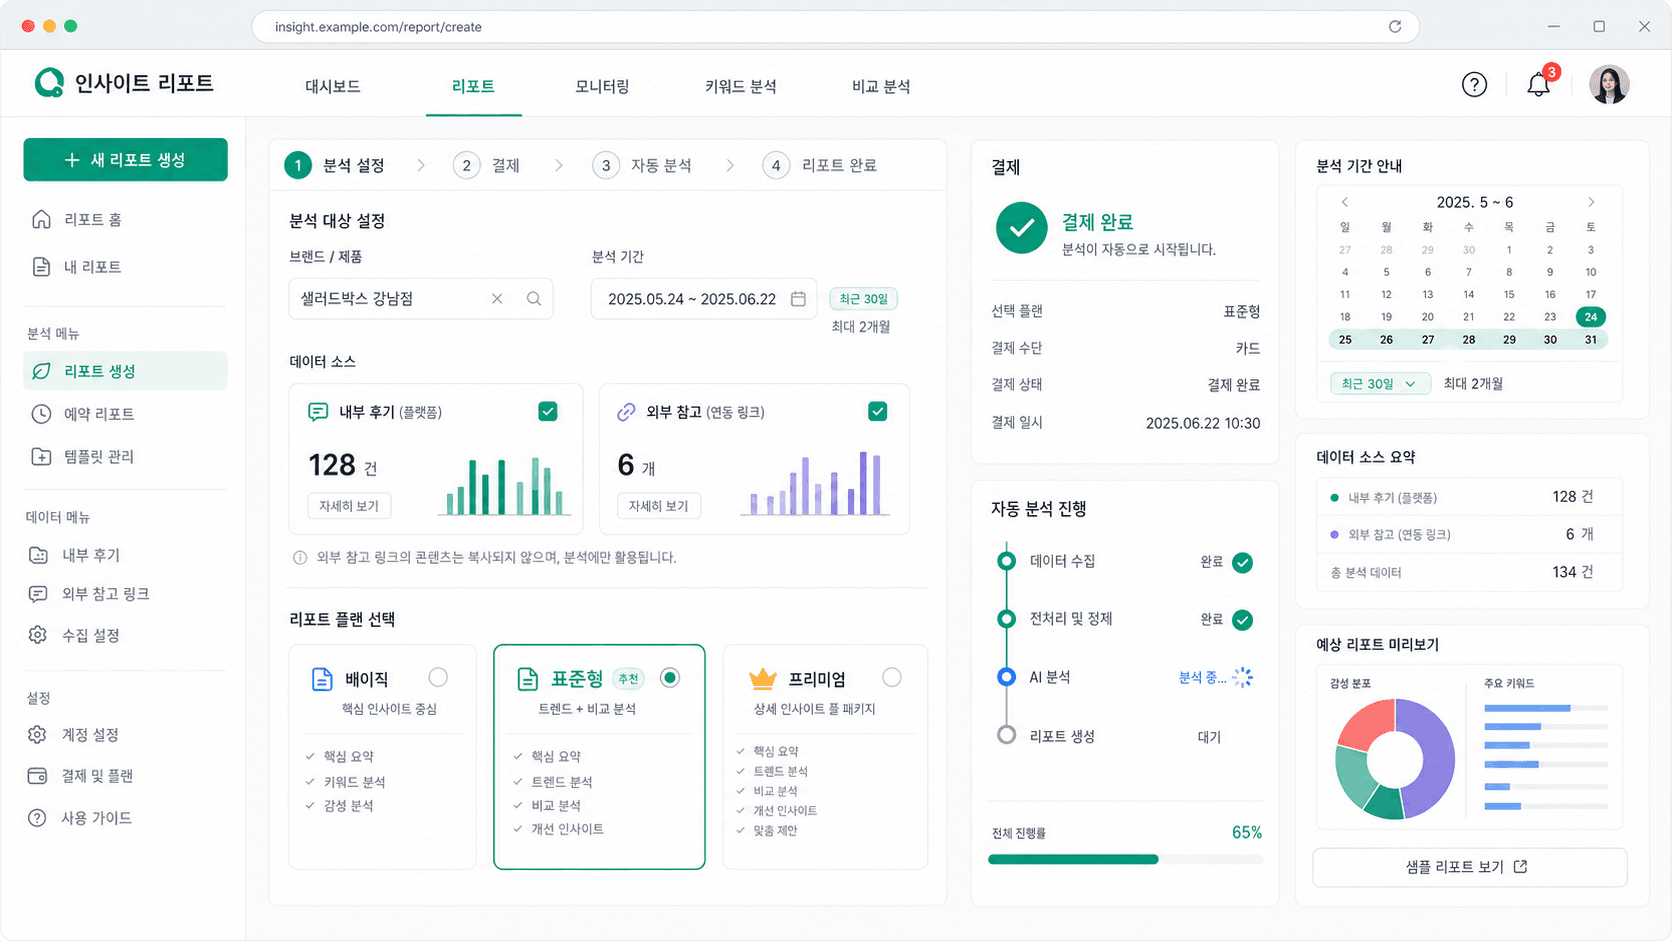Click the 내 리포트 document icon

41,267
